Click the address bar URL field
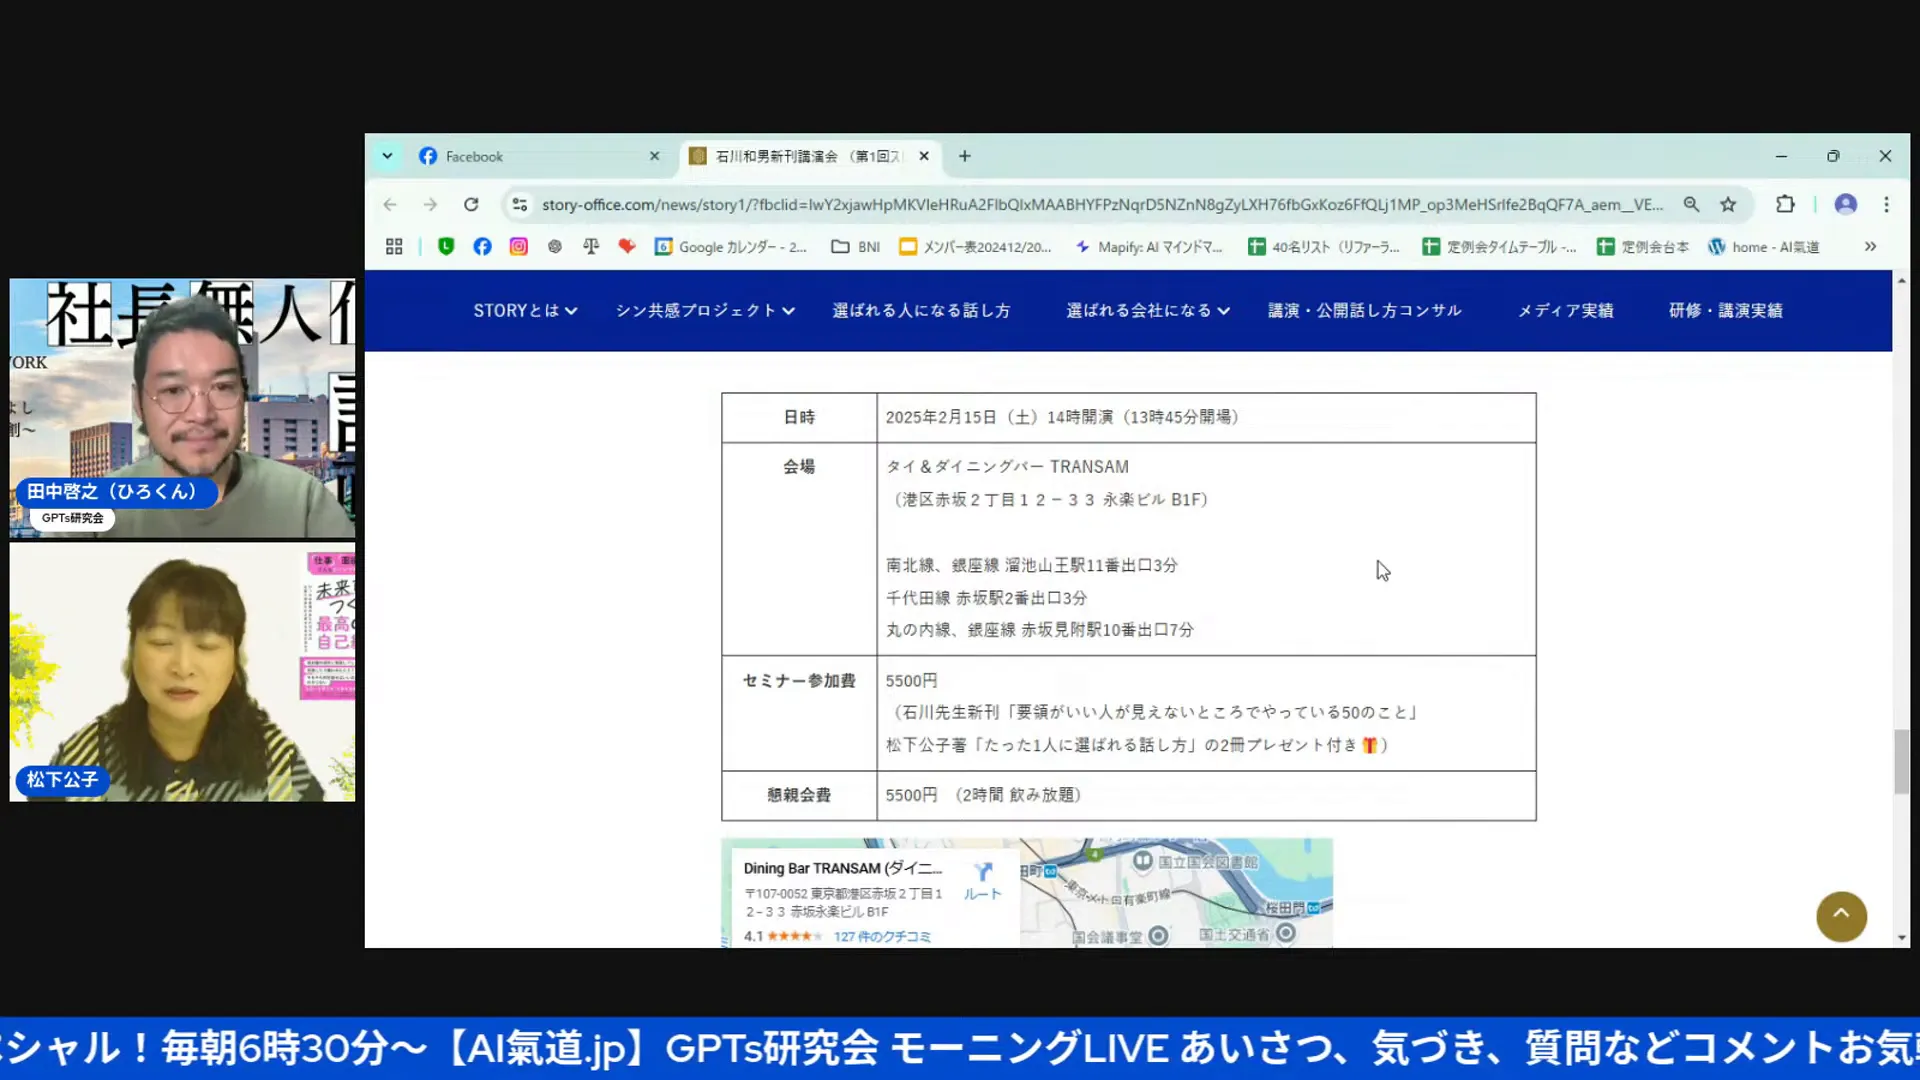This screenshot has height=1080, width=1920. (1100, 205)
